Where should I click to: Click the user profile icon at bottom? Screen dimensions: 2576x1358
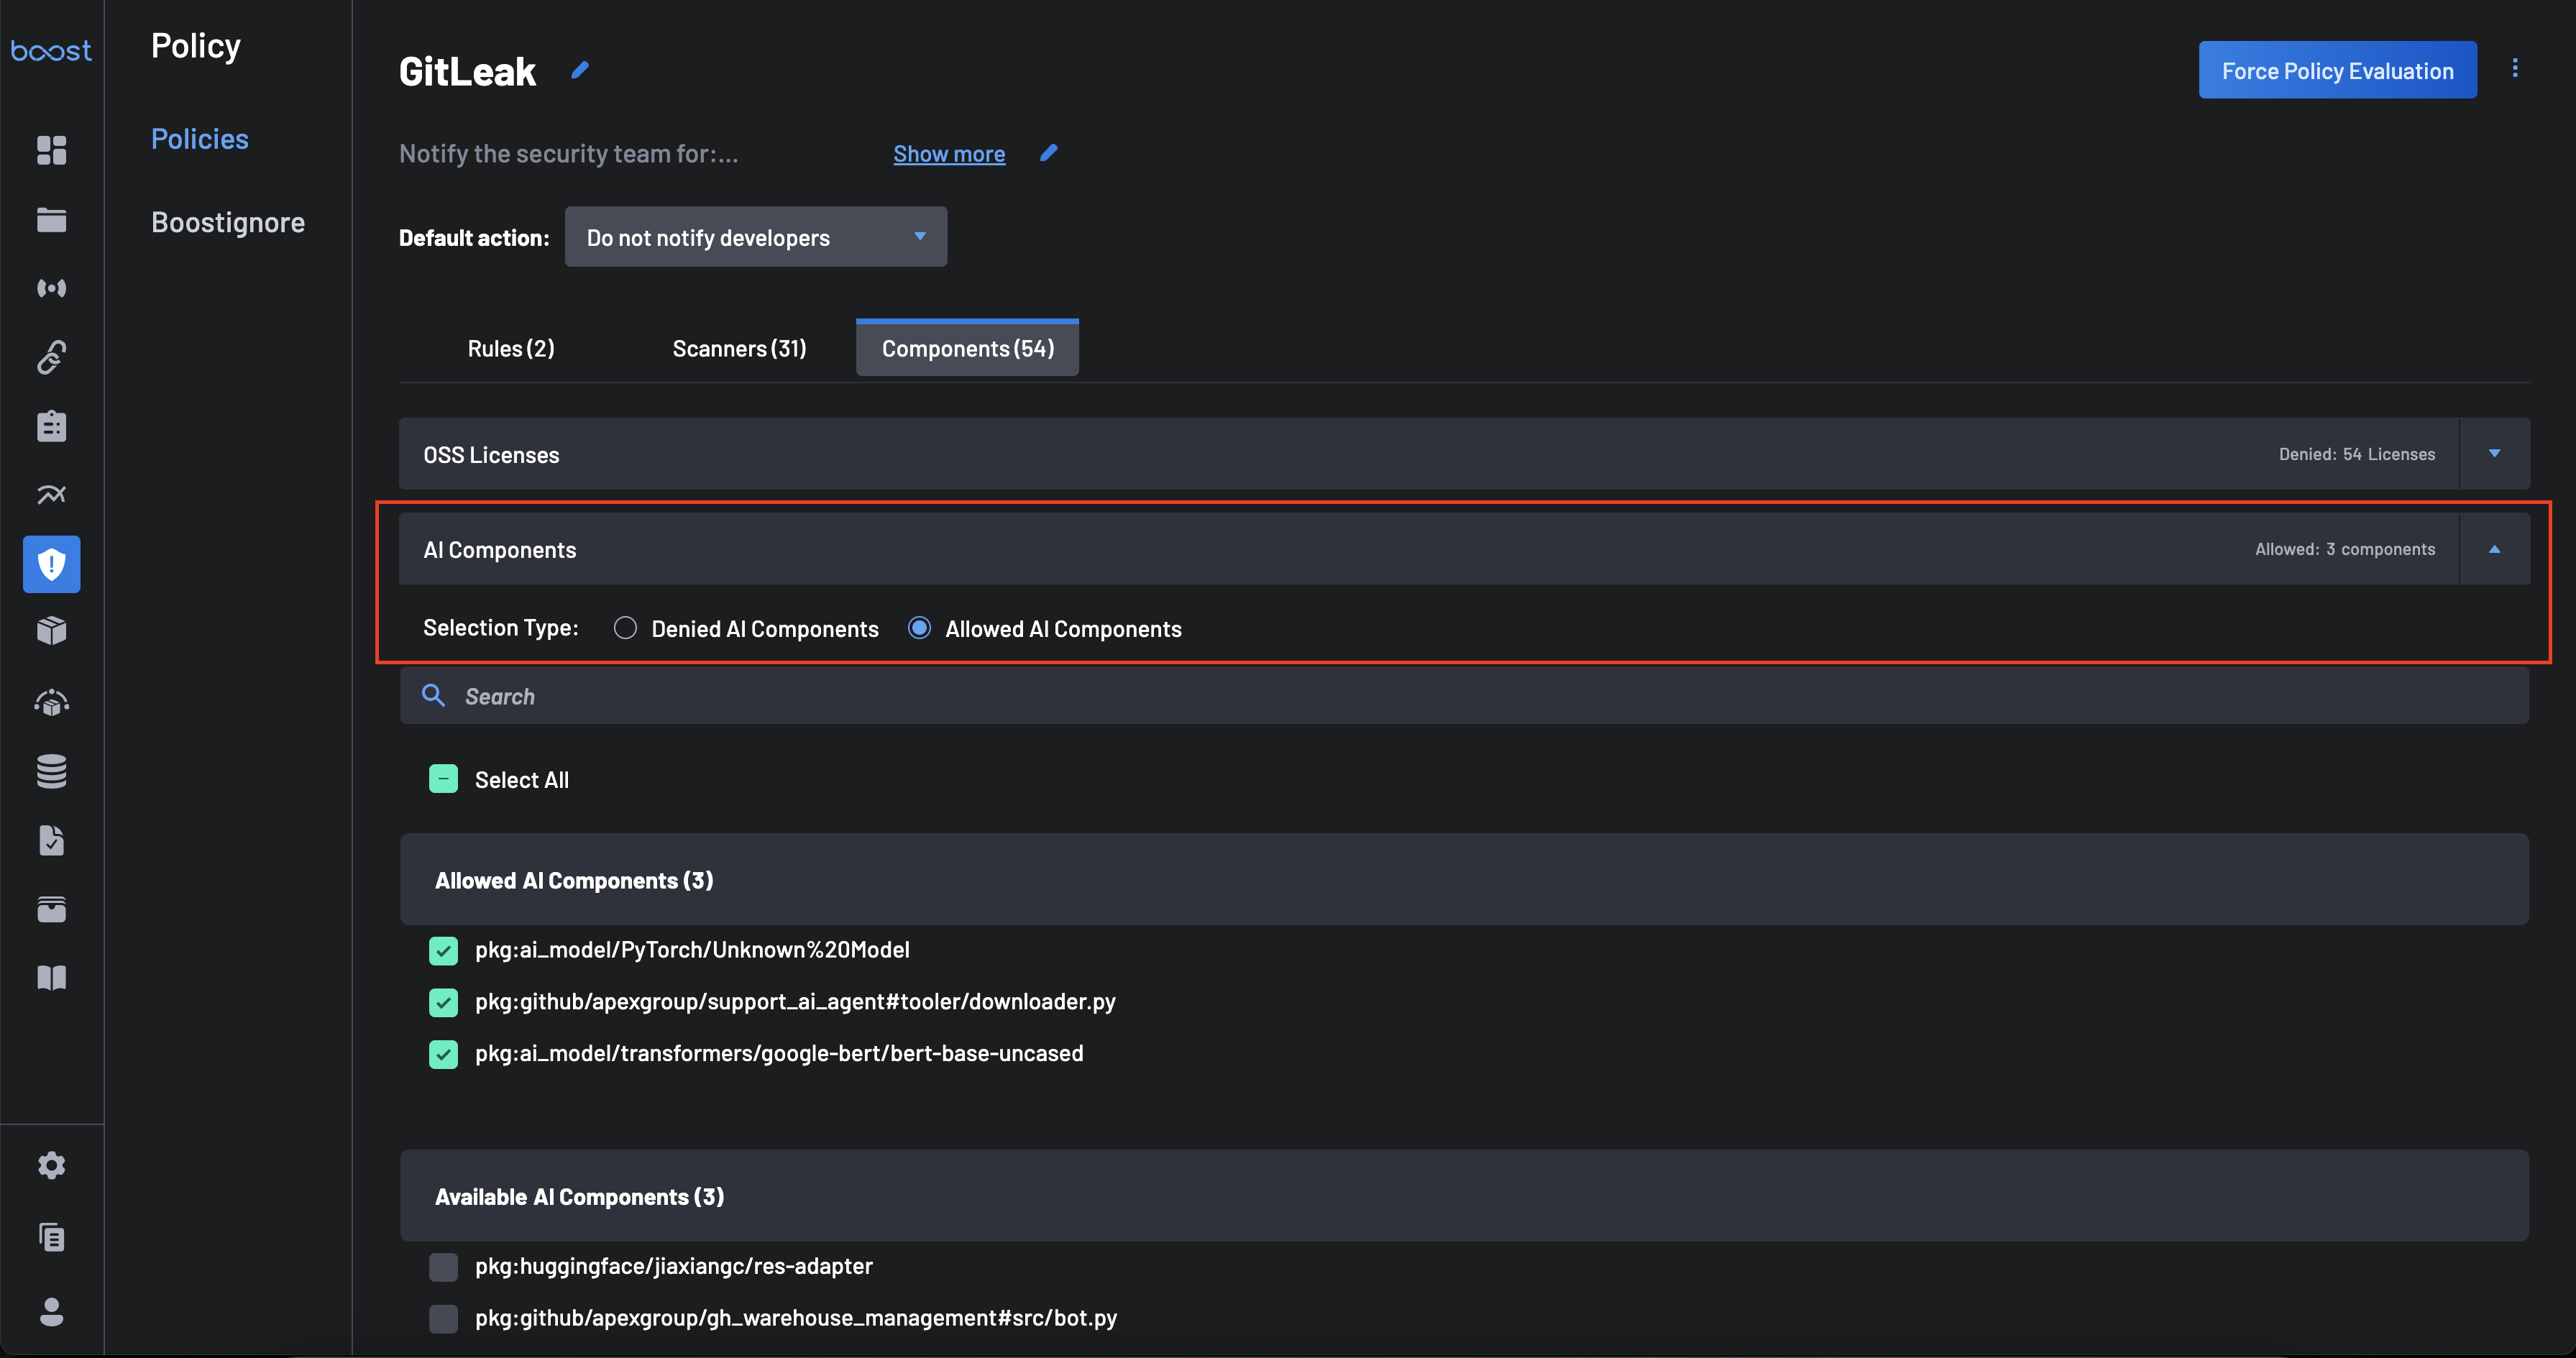(51, 1311)
